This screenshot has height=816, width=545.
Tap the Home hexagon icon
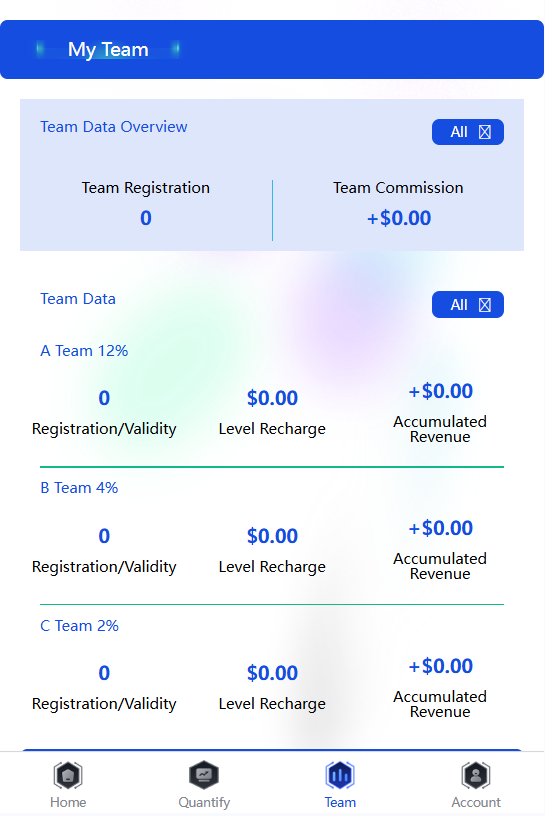(68, 775)
